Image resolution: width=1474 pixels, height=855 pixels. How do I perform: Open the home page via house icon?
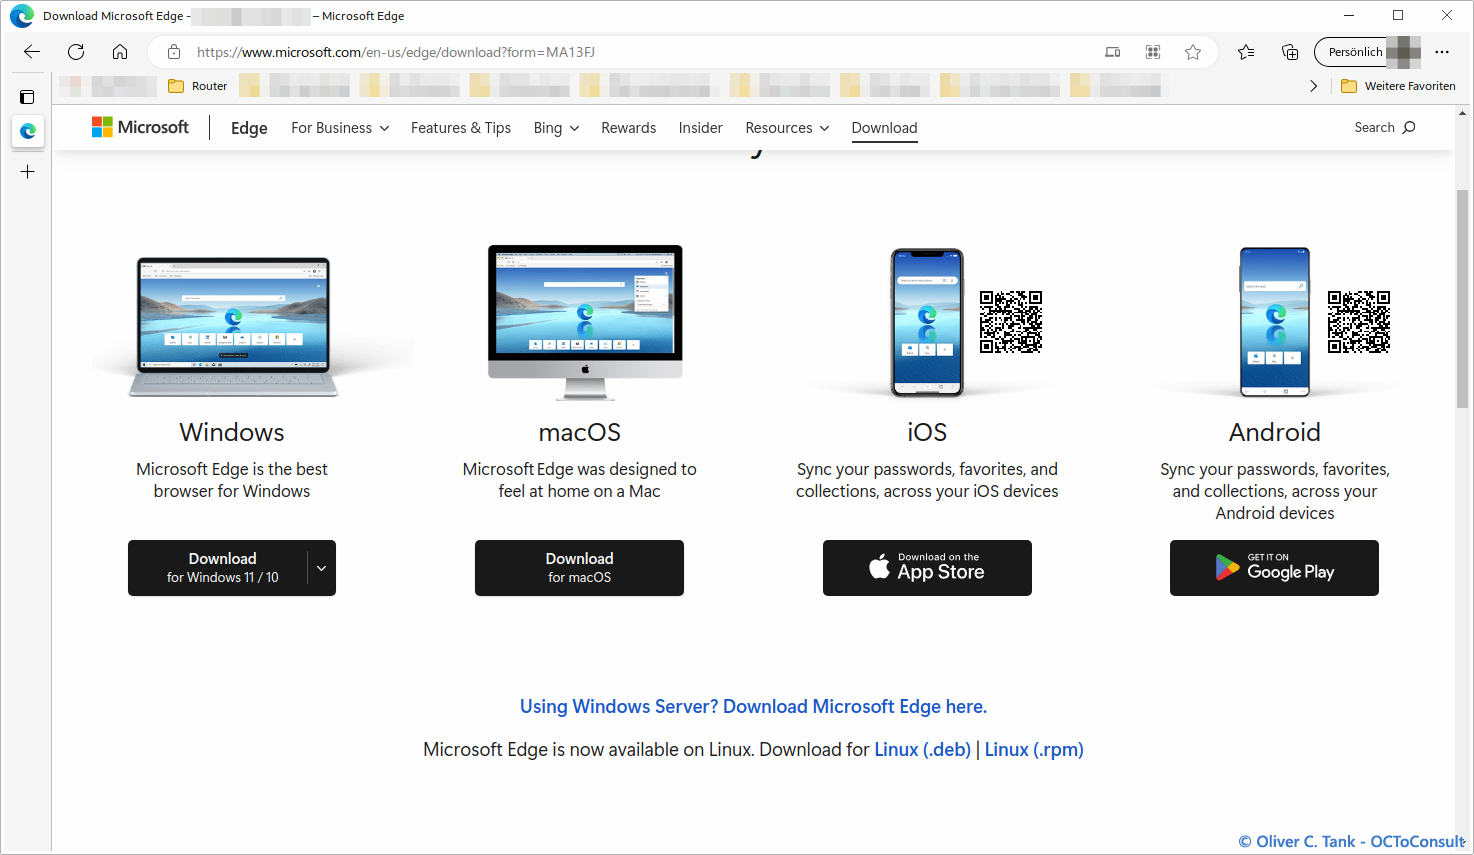coord(120,52)
